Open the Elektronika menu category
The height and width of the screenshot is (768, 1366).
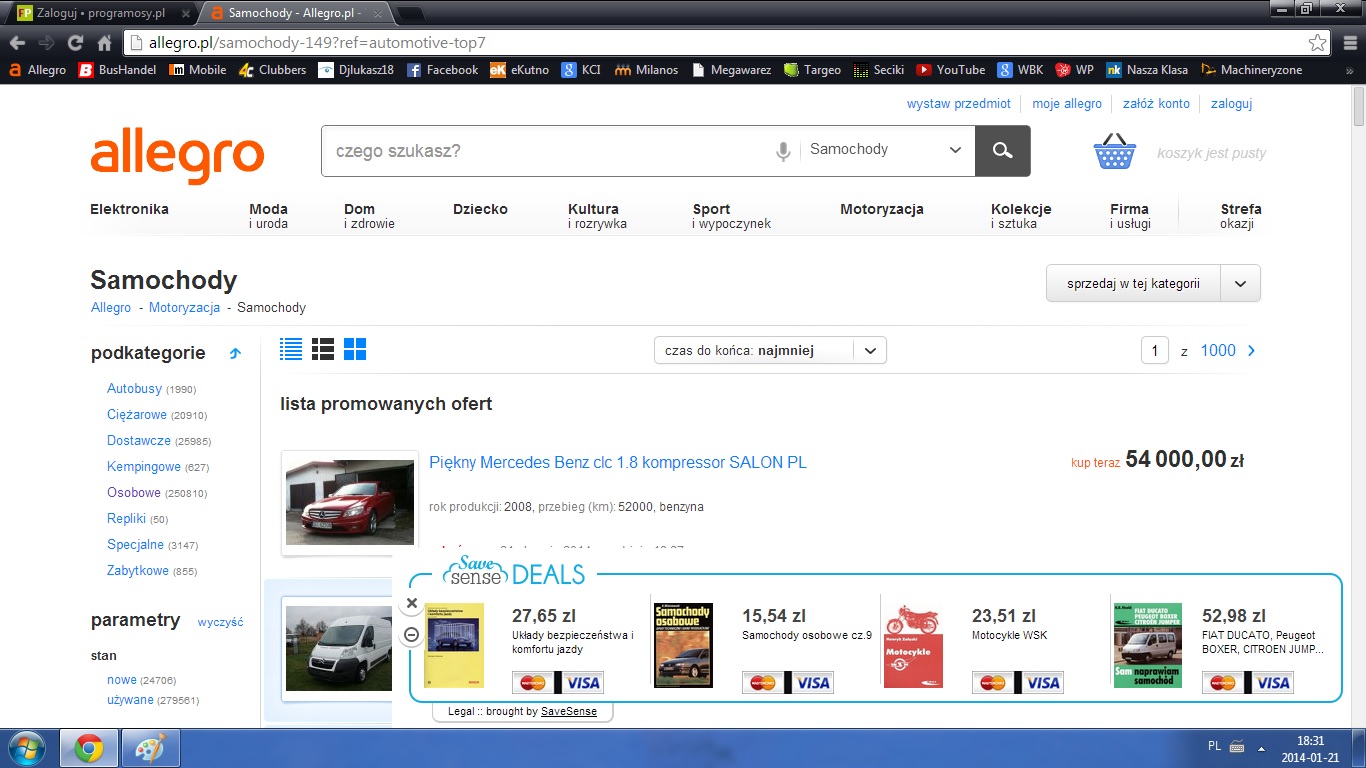tap(129, 209)
